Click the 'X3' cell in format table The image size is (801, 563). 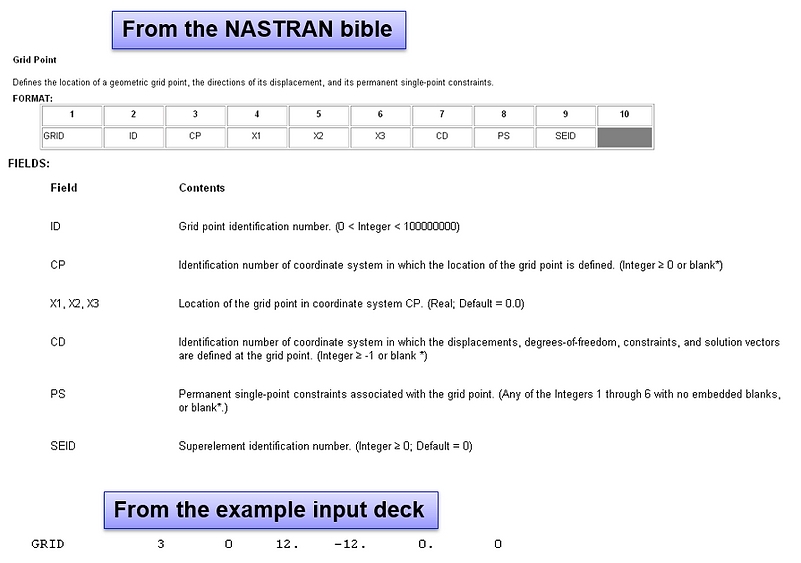[x=381, y=137]
